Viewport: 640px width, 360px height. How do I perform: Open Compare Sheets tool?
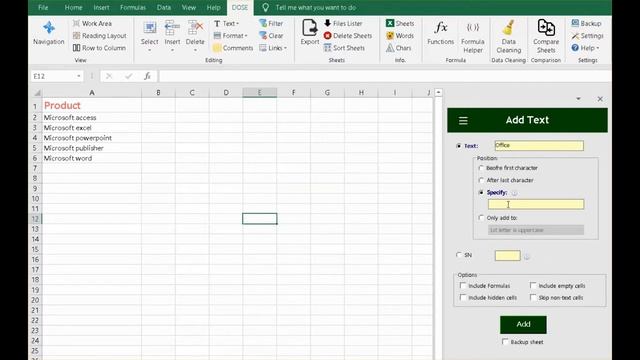[x=546, y=37]
